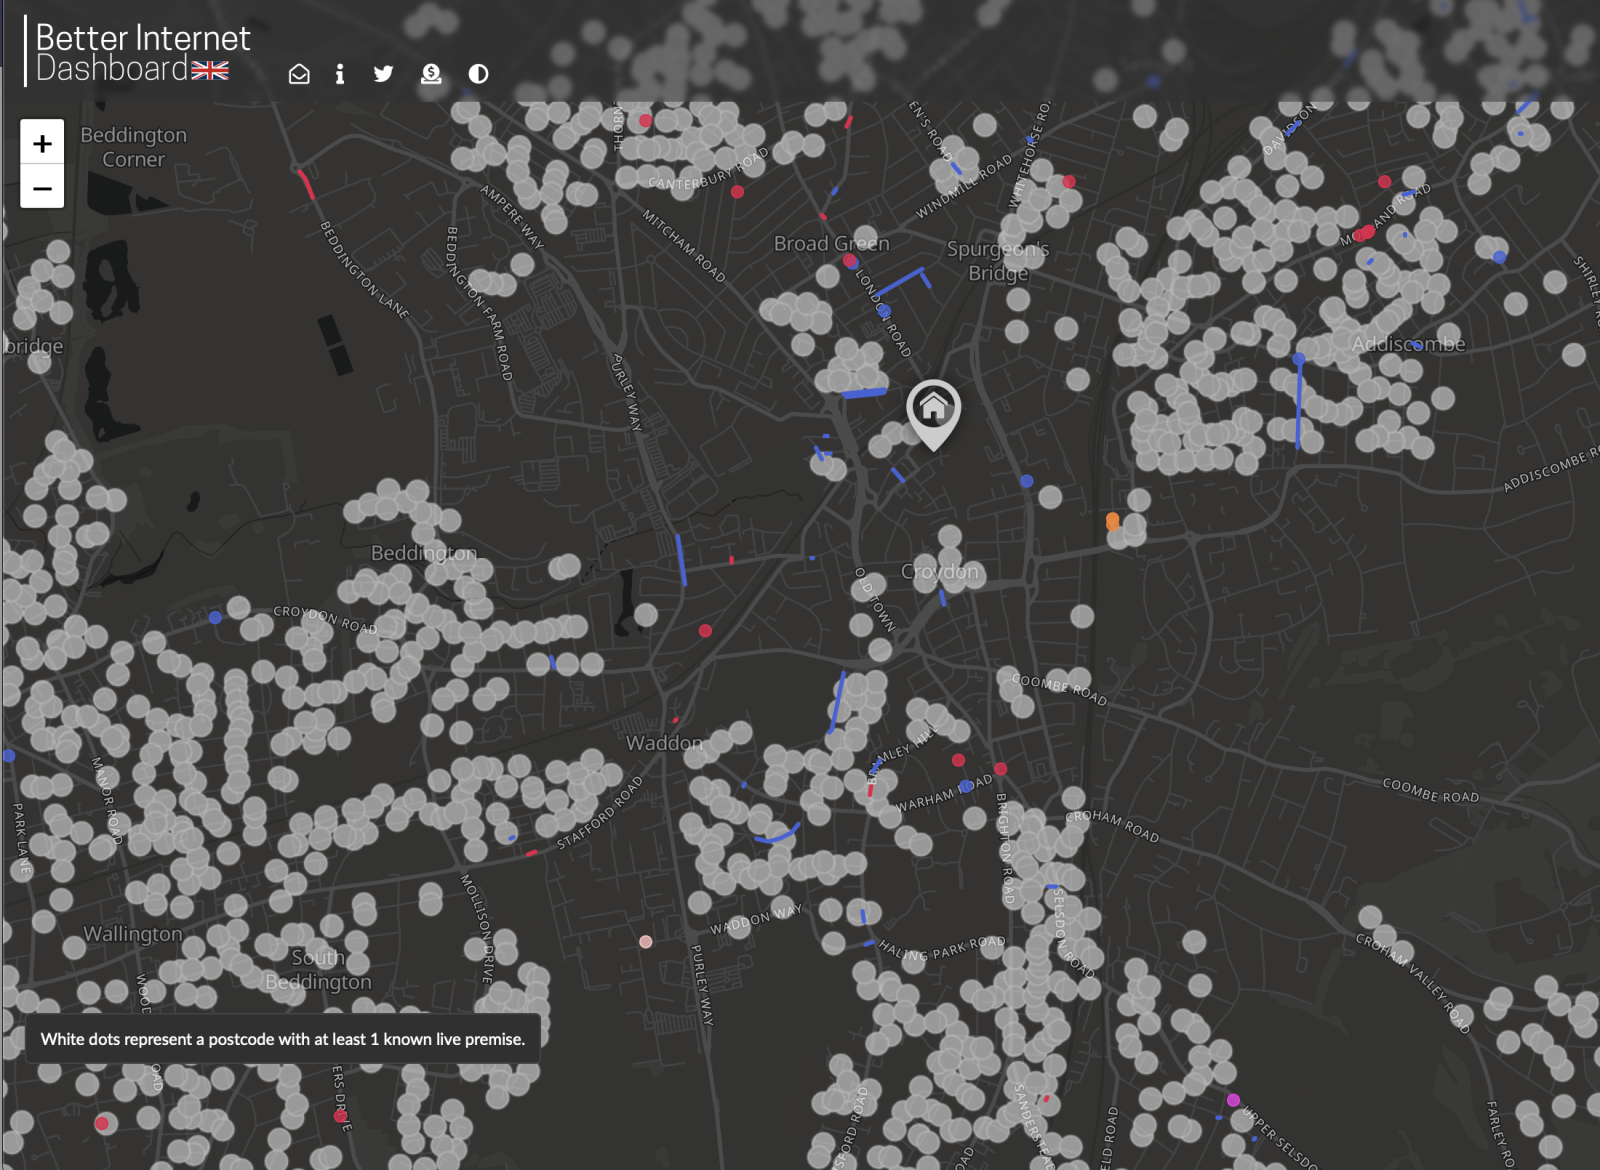The width and height of the screenshot is (1600, 1170).
Task: Click the Waddon place label
Action: 664,743
